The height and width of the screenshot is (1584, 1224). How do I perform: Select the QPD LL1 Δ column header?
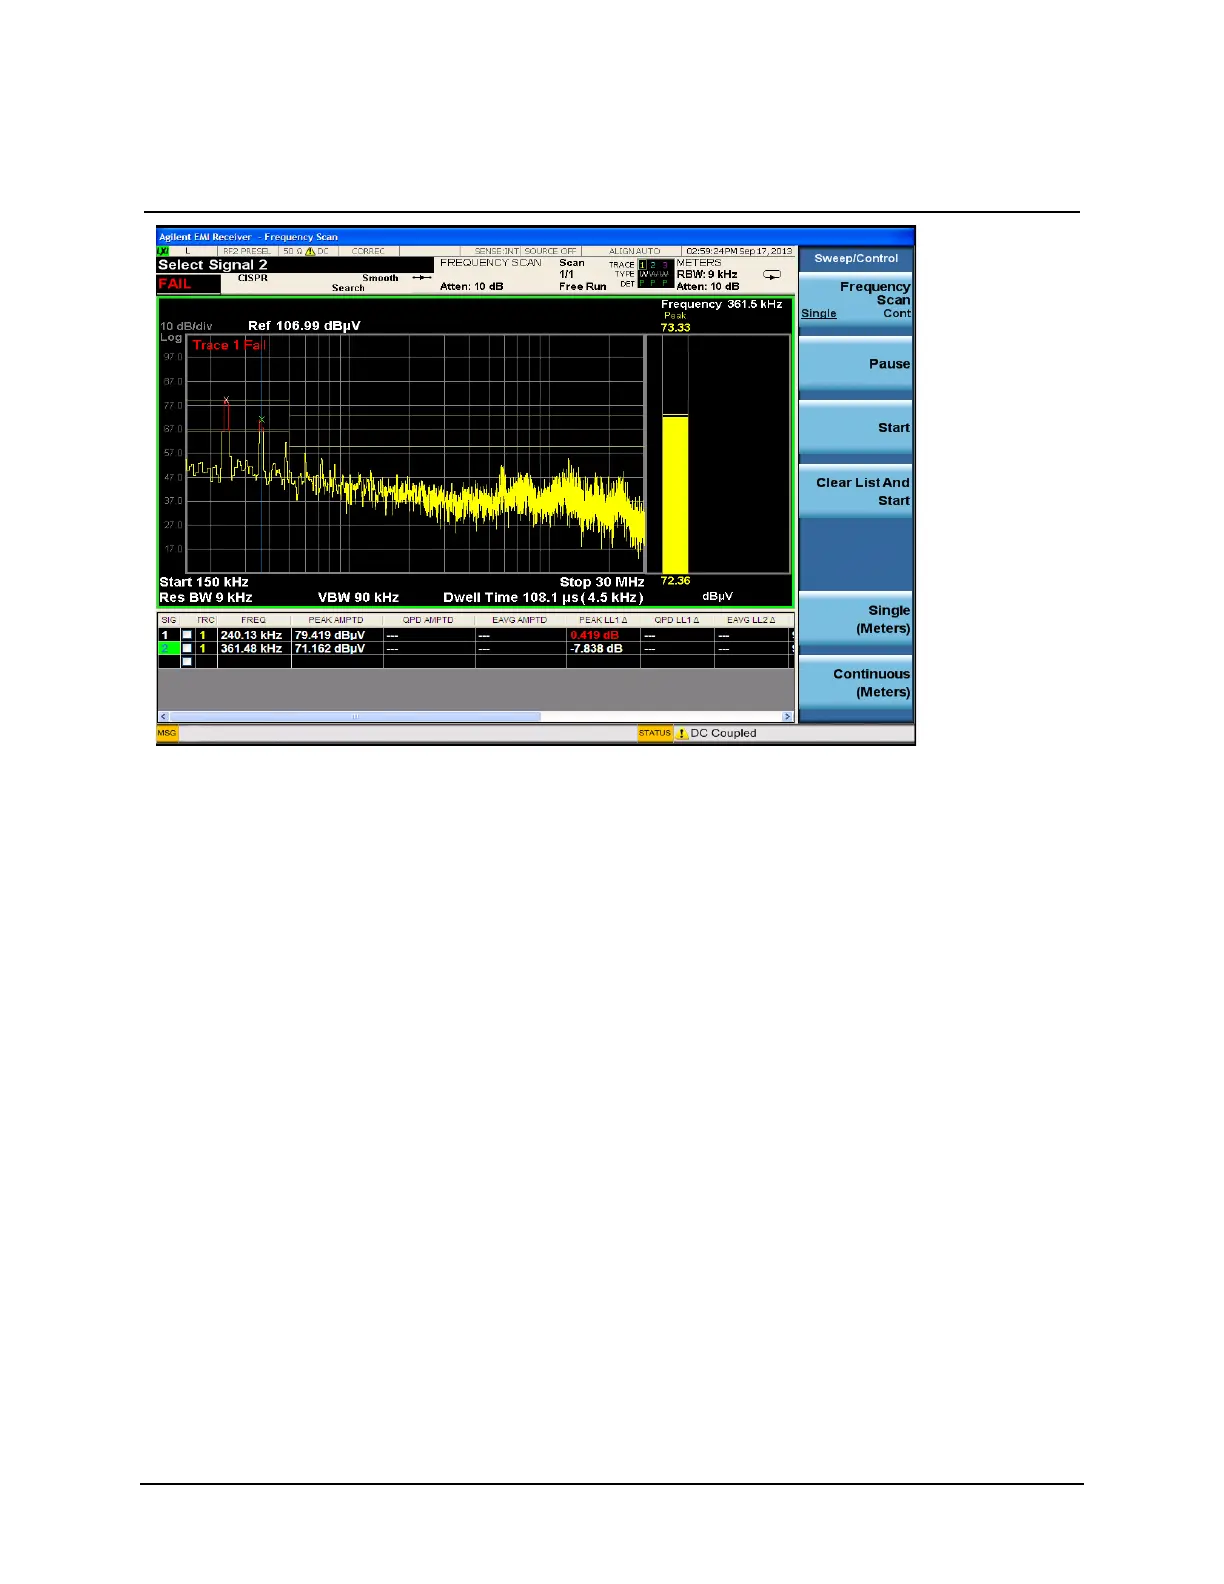[x=677, y=620]
